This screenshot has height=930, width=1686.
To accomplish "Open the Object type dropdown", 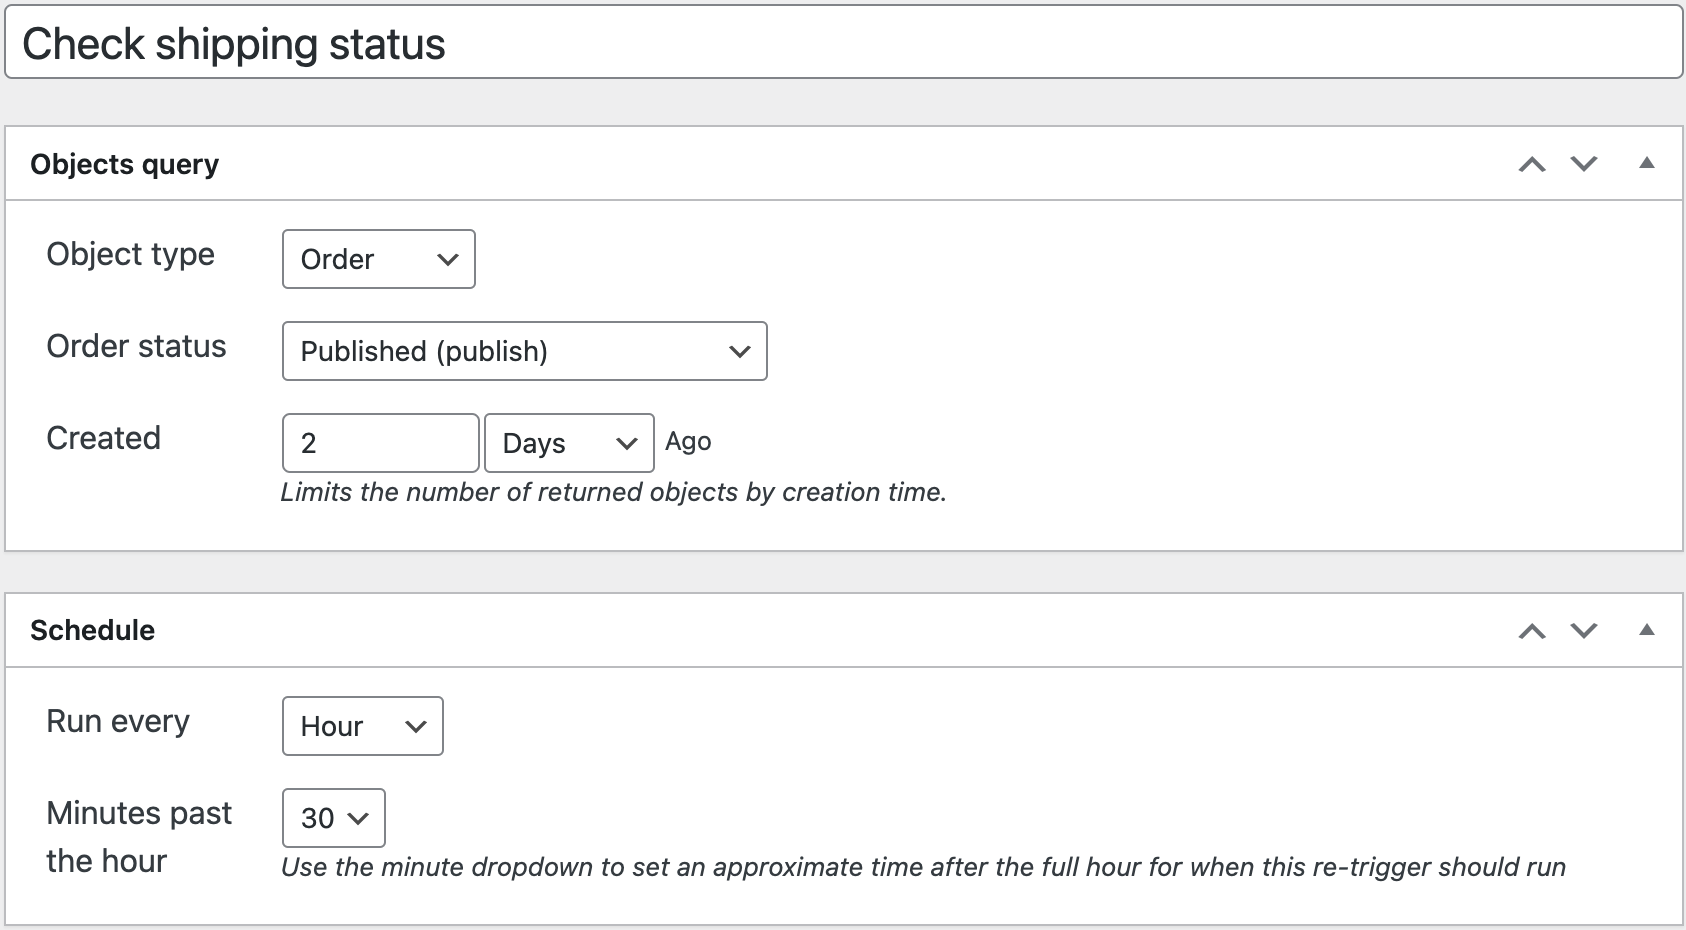I will pyautogui.click(x=379, y=259).
